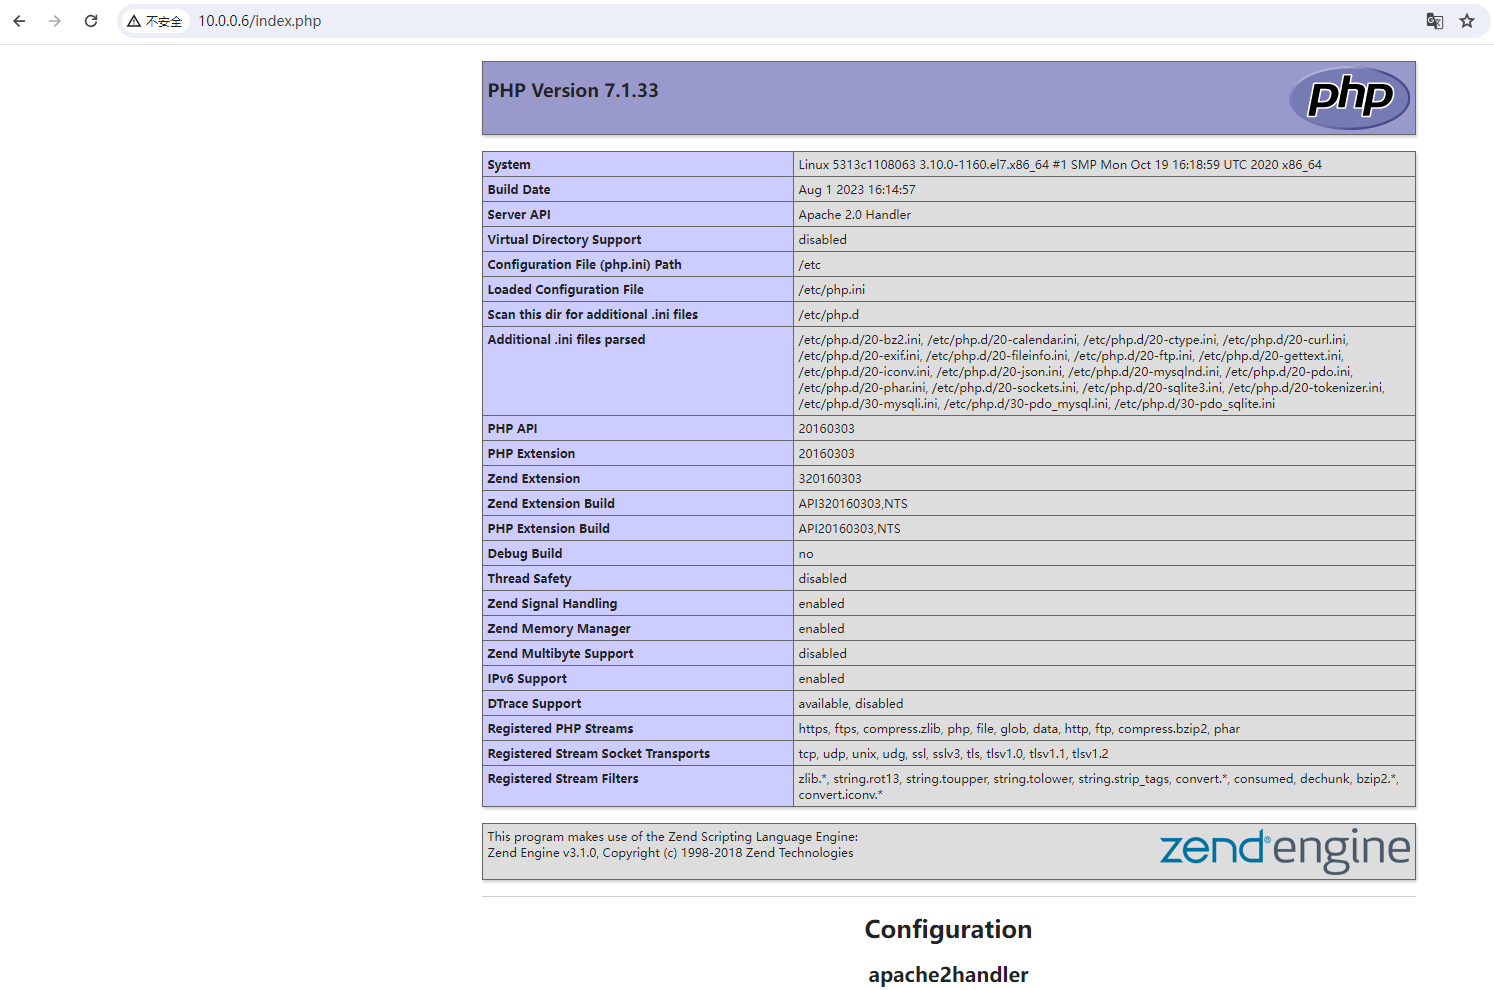
Task: Select the Build Date label
Action: (519, 190)
